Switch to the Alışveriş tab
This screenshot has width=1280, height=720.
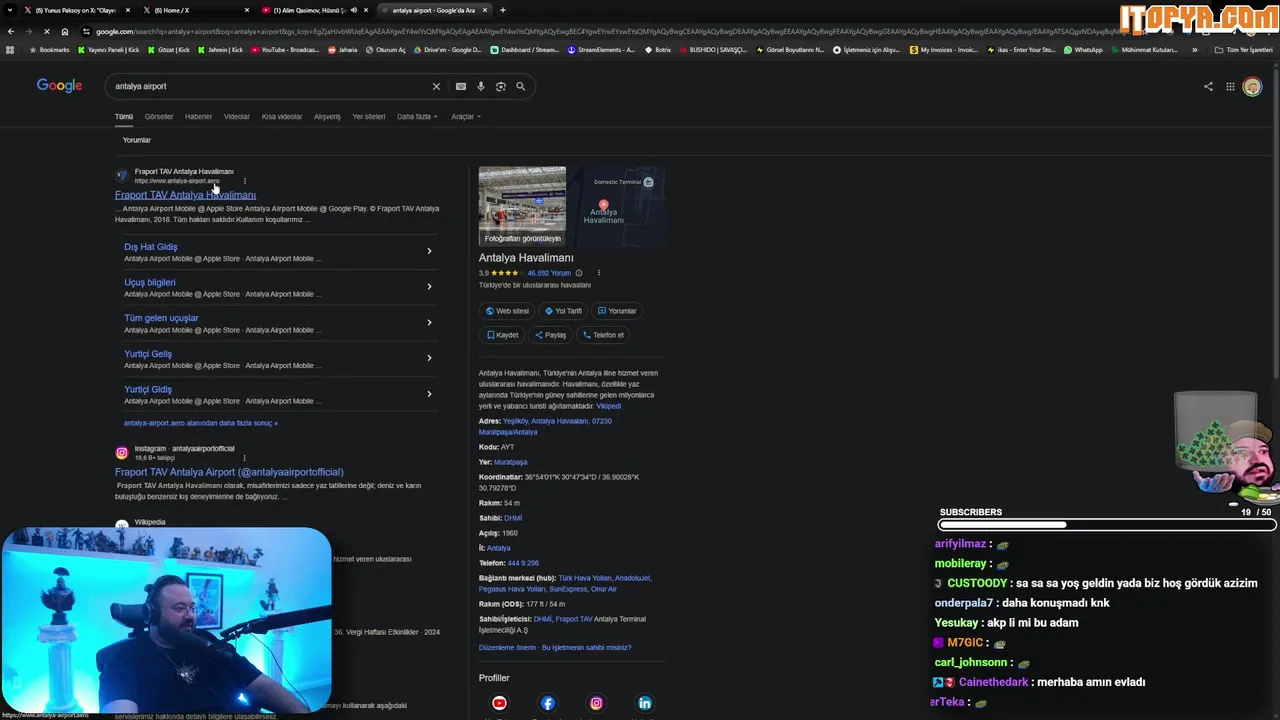tap(327, 117)
